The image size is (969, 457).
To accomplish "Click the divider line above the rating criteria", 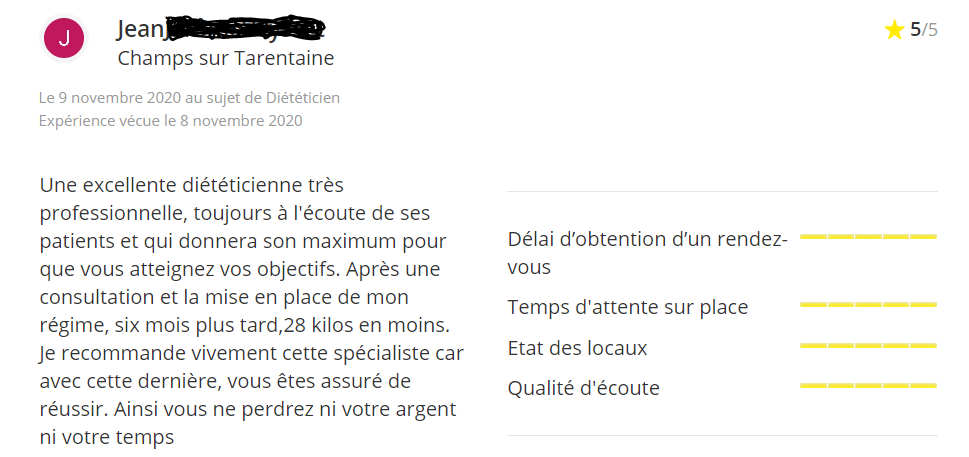I will coord(722,191).
